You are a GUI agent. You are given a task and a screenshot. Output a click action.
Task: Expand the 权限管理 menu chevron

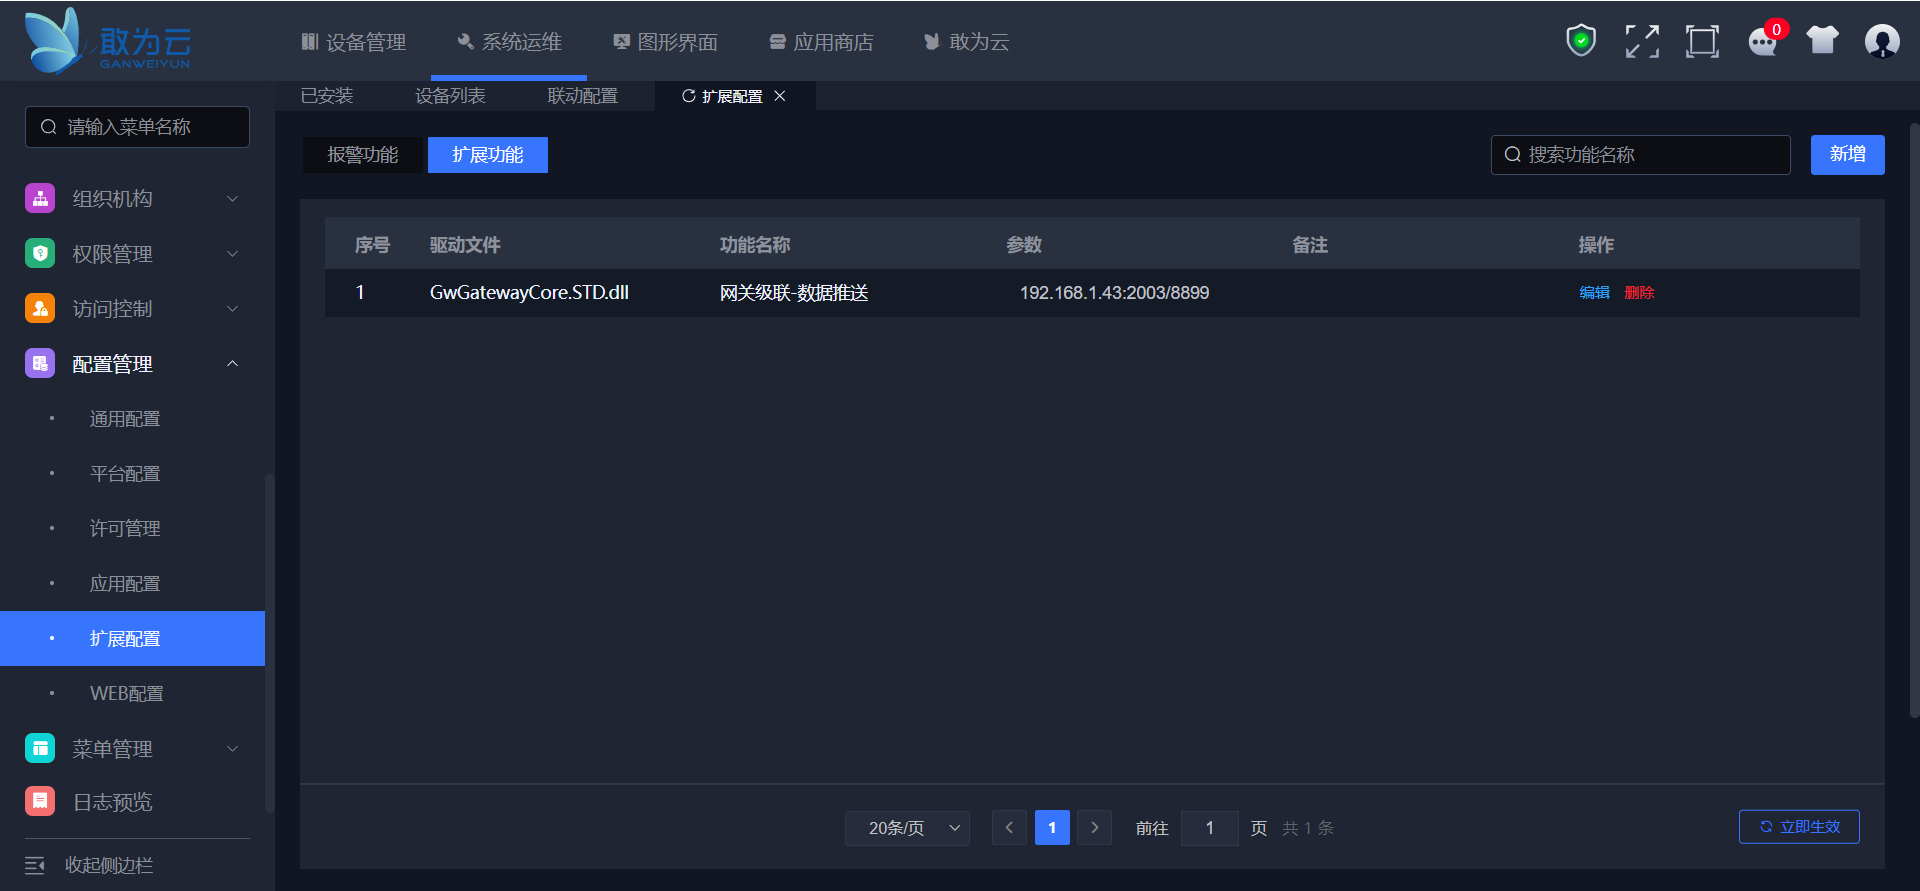[x=232, y=254]
